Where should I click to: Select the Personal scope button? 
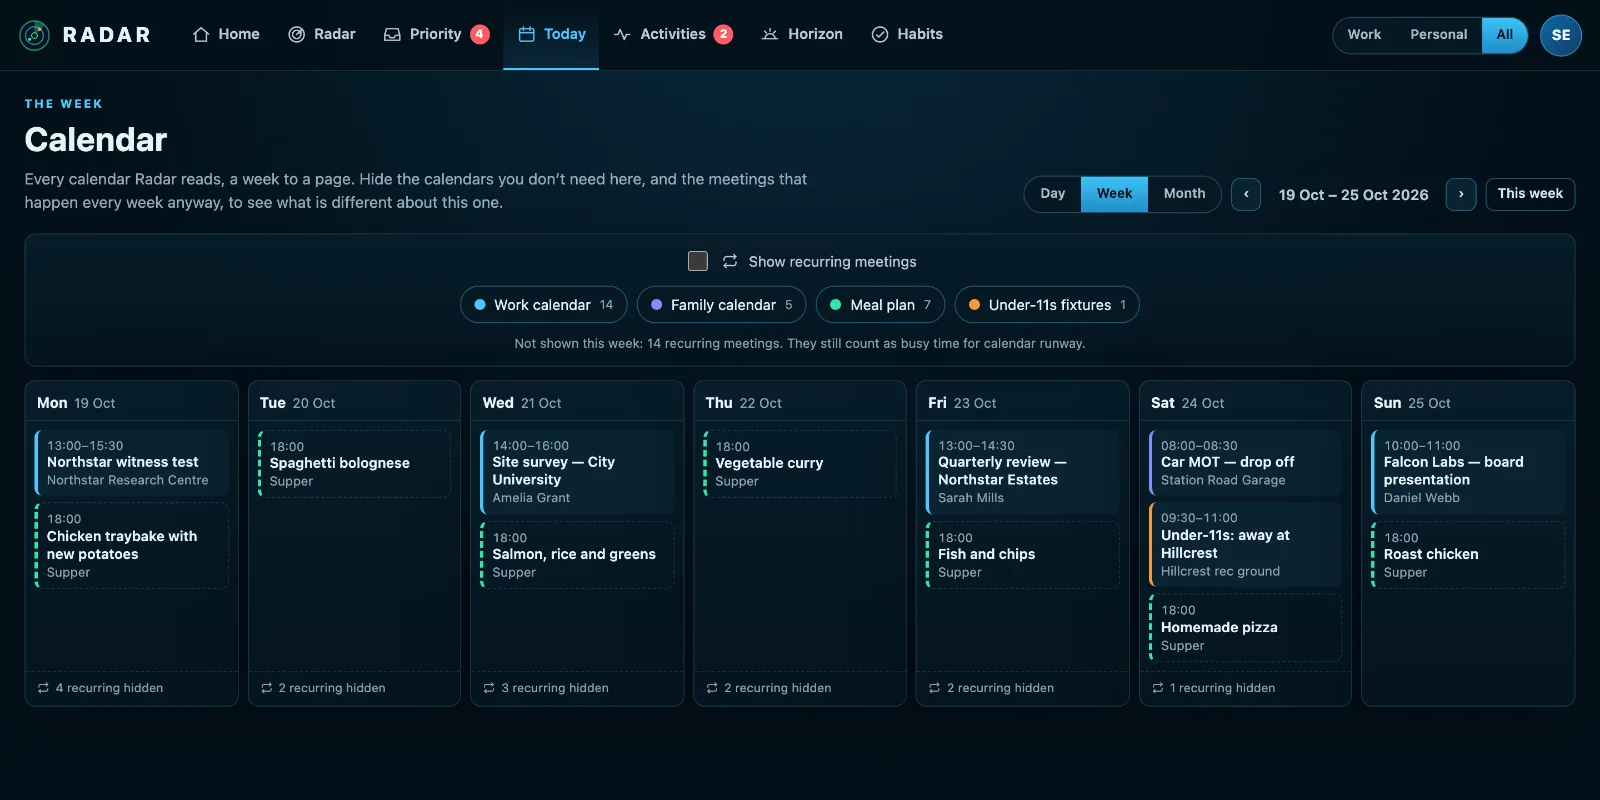click(x=1439, y=35)
